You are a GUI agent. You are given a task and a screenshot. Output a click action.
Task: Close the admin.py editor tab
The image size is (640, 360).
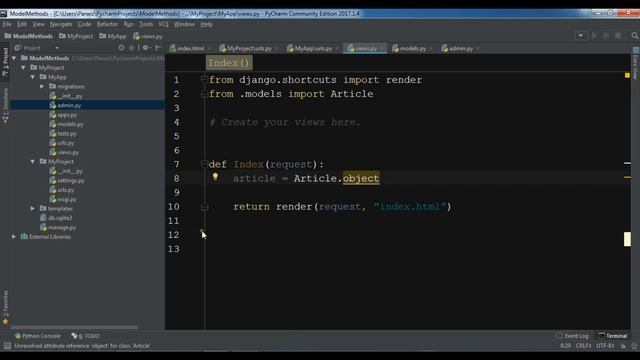[x=478, y=49]
